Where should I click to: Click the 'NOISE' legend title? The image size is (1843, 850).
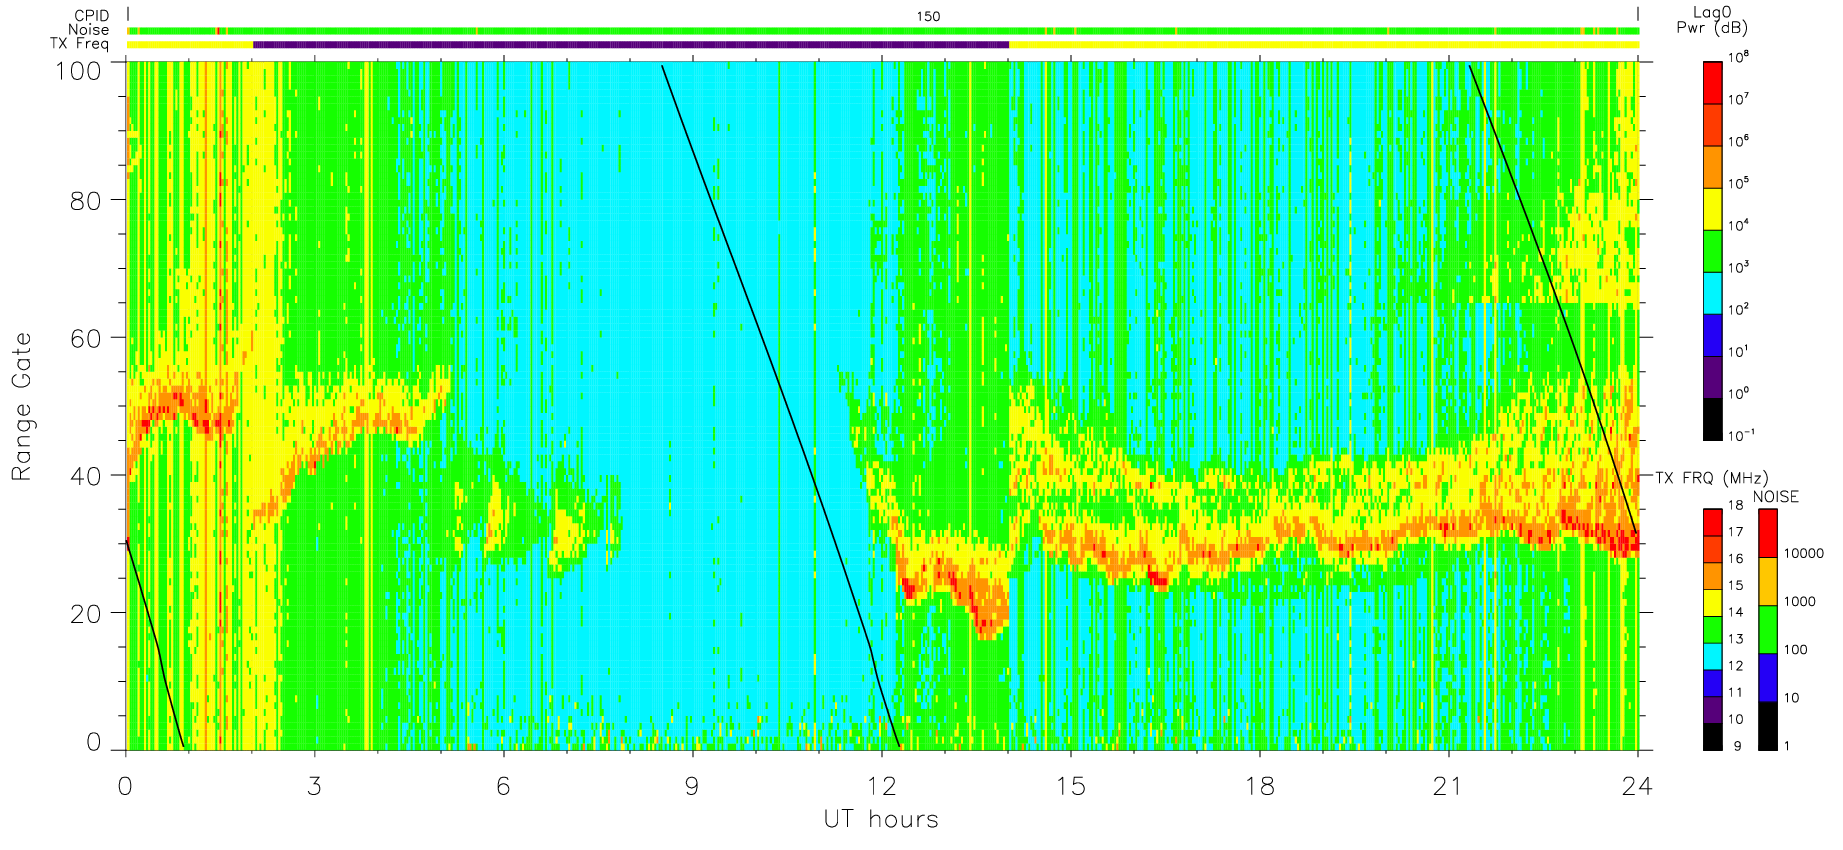[x=1775, y=497]
